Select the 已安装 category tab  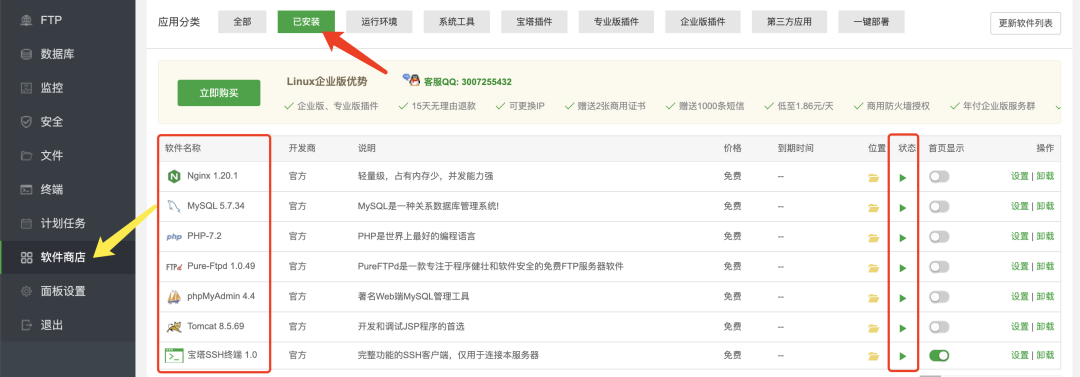(306, 21)
